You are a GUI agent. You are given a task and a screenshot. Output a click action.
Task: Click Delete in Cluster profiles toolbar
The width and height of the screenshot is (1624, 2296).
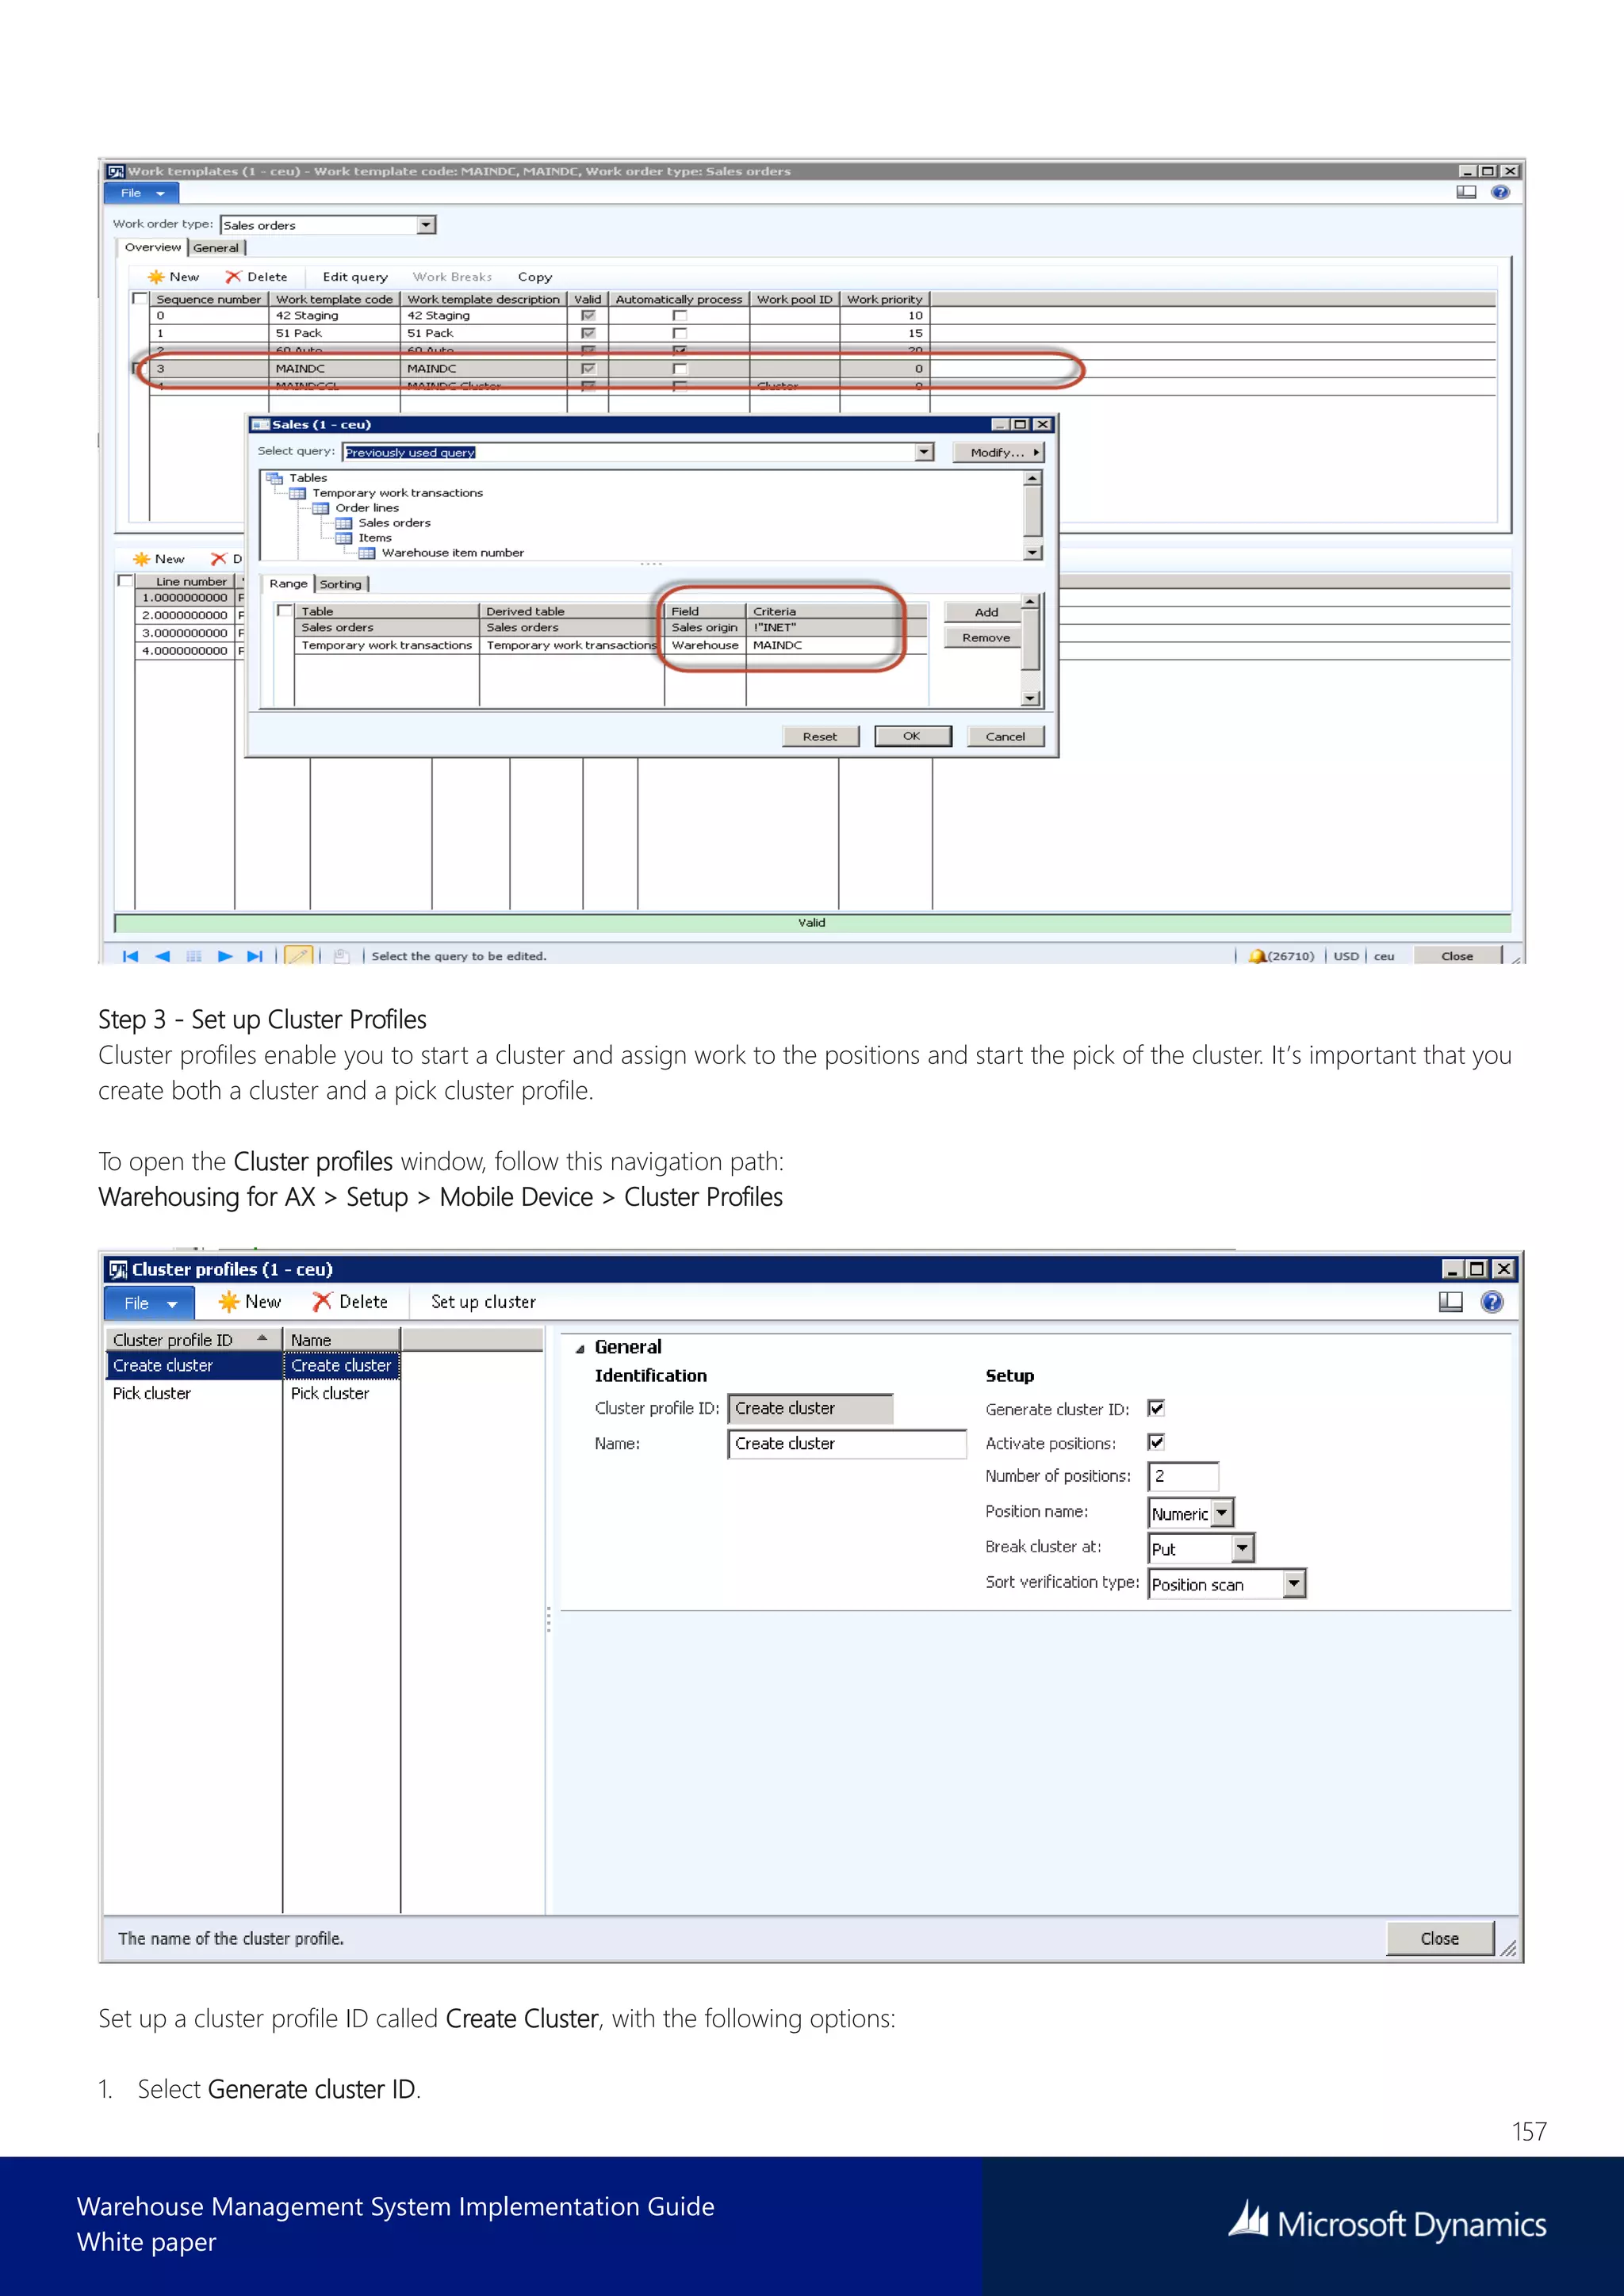pos(350,1302)
